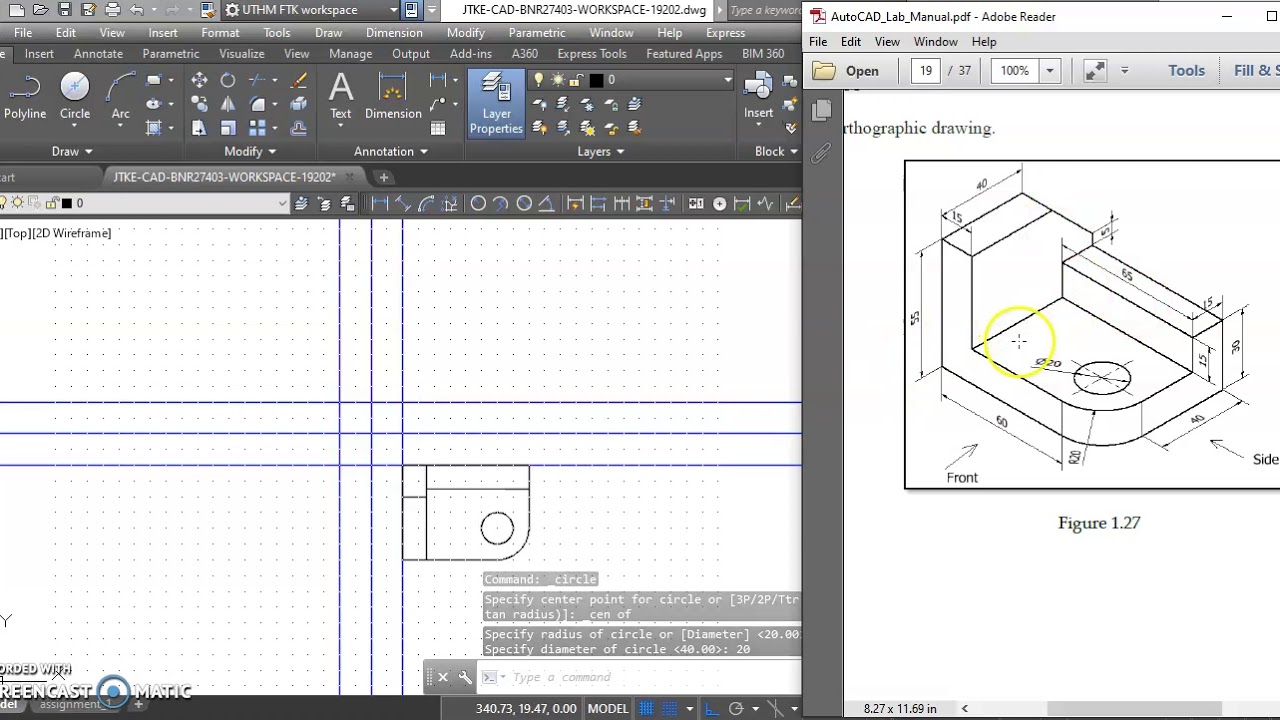
Task: Click the black layer color swatch in ribbon
Action: [597, 80]
